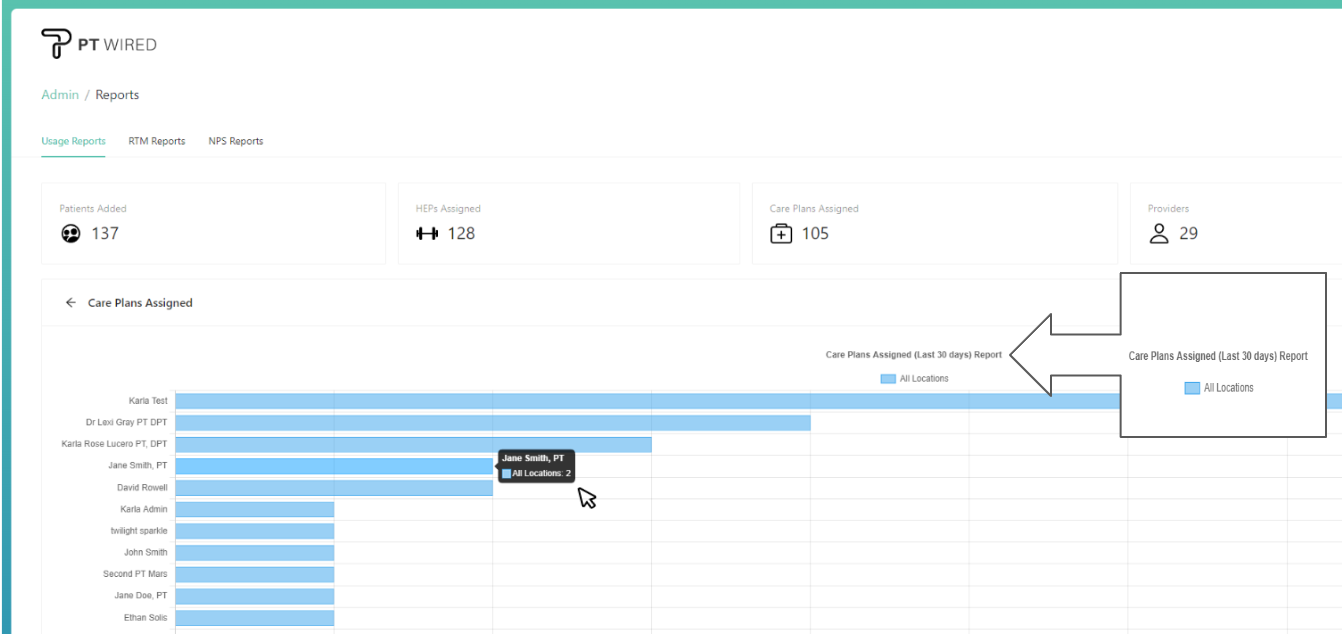Image resolution: width=1342 pixels, height=638 pixels.
Task: Select the Karla Rose Lucero bar
Action: pyautogui.click(x=413, y=444)
